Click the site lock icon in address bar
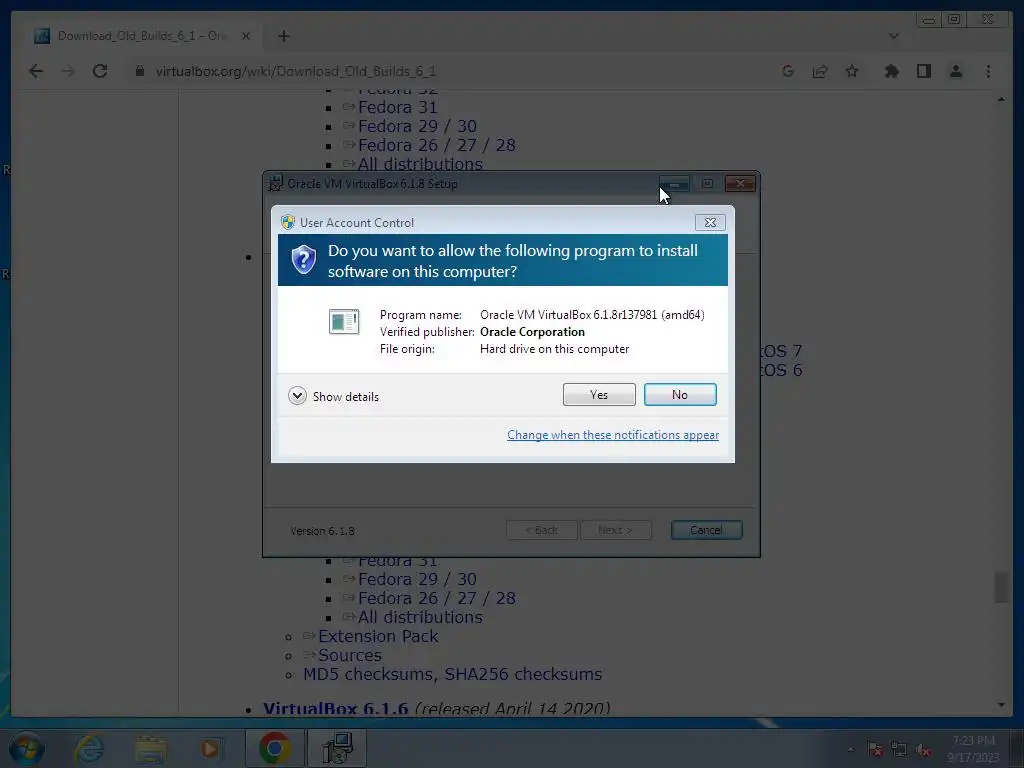Viewport: 1024px width, 768px height. pos(139,71)
